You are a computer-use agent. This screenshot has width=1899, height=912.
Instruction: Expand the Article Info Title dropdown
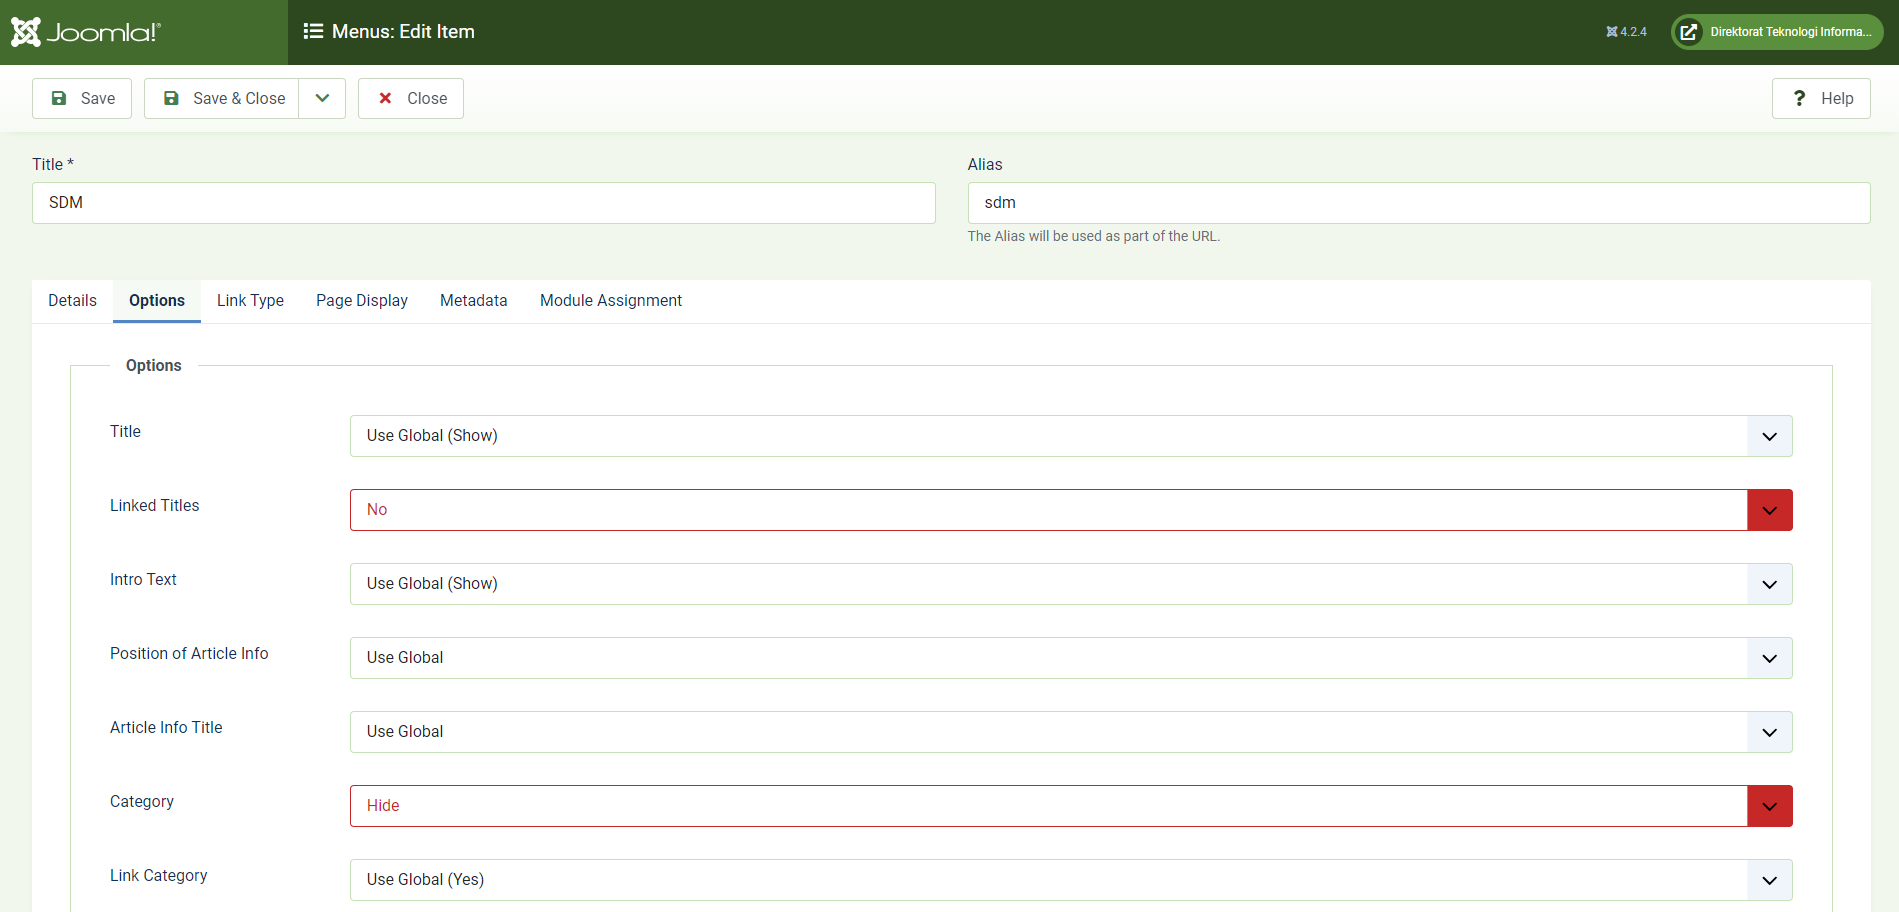pyautogui.click(x=1071, y=732)
